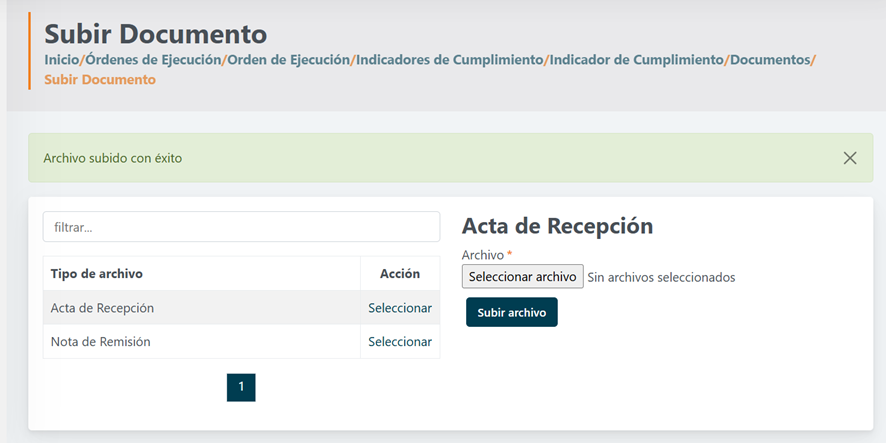Viewport: 886px width, 443px height.
Task: Open the Indicadores de Cumplimiento breadcrumb link
Action: 449,60
